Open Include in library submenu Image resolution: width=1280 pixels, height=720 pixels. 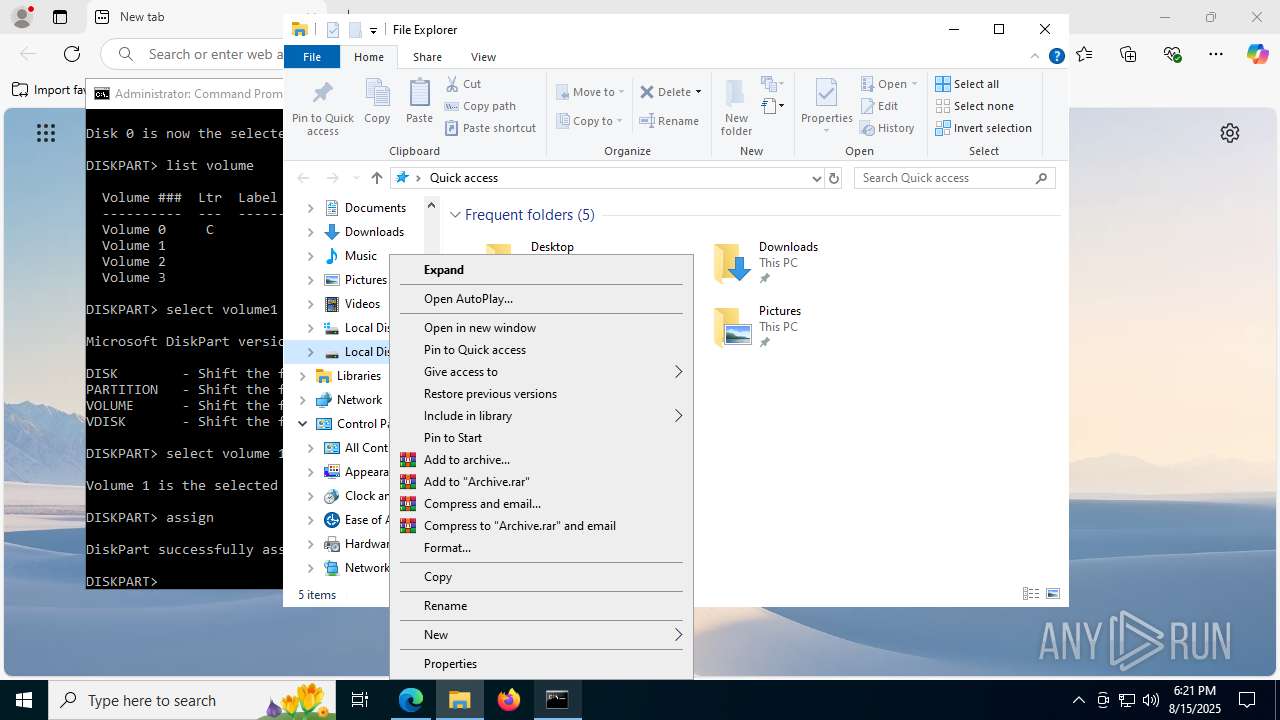point(541,416)
